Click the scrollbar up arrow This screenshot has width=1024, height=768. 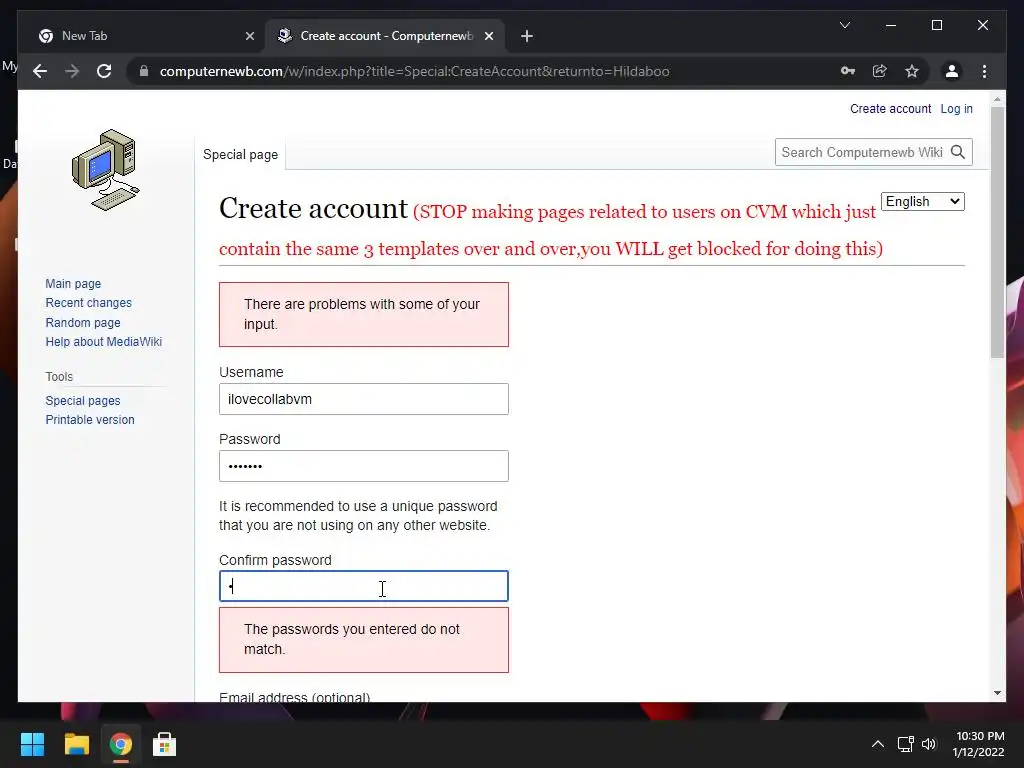click(997, 99)
